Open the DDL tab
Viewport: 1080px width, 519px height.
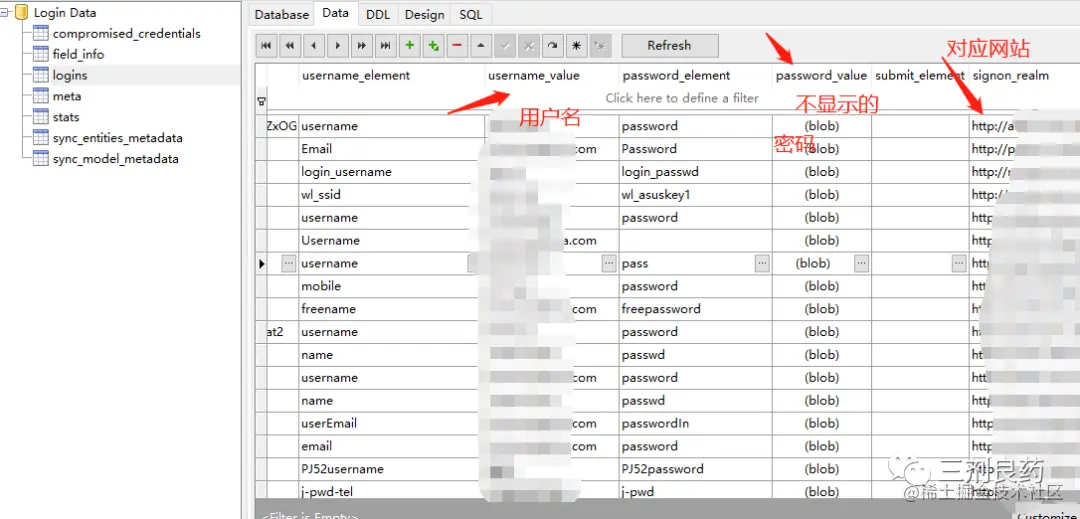pyautogui.click(x=377, y=14)
